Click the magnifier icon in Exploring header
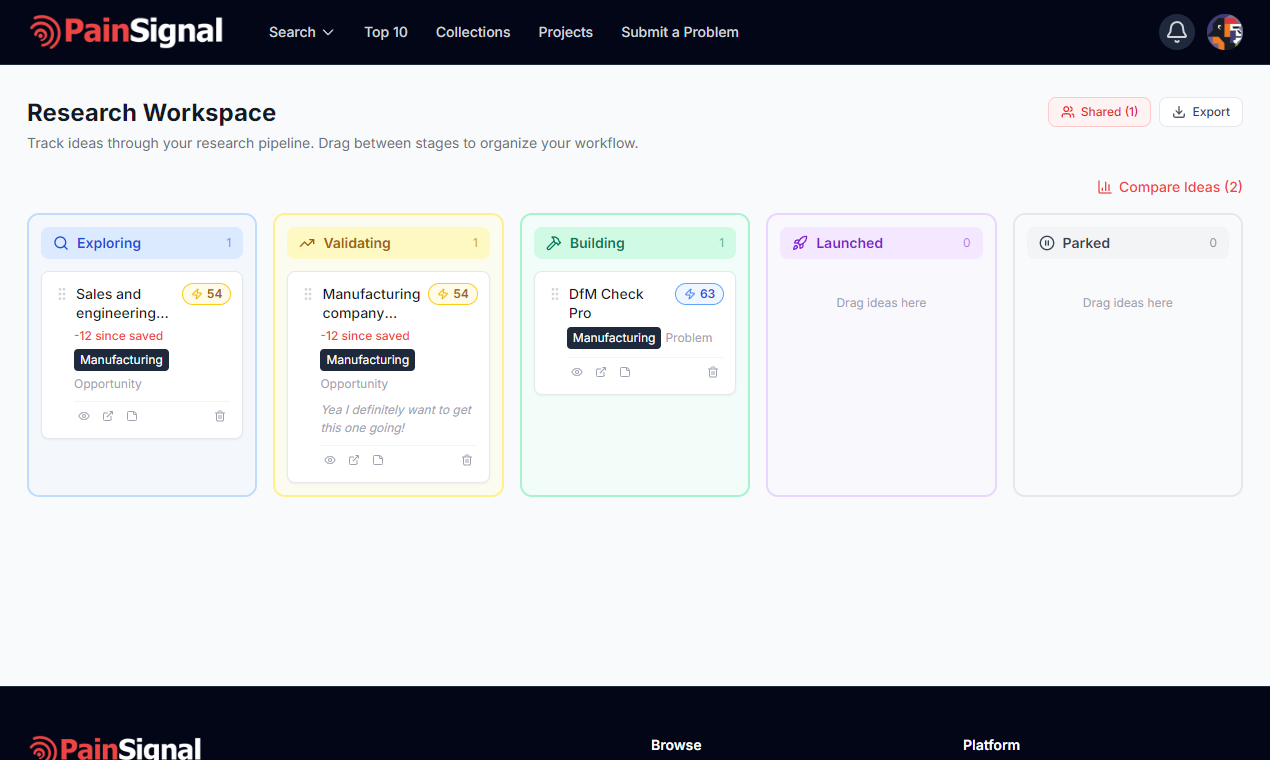 pyautogui.click(x=61, y=243)
